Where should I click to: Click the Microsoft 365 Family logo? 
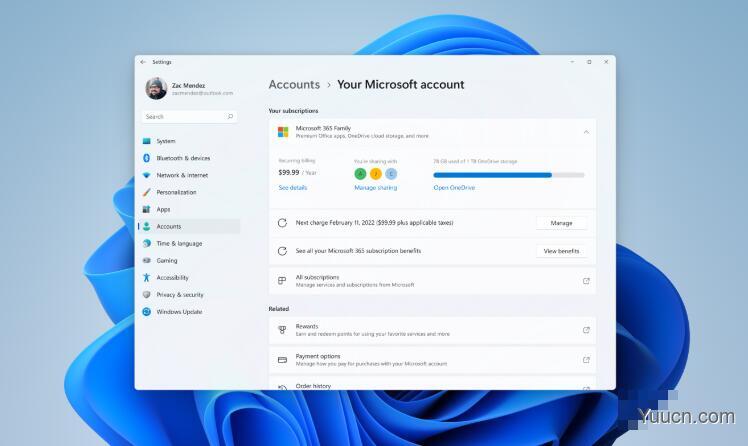[x=283, y=132]
